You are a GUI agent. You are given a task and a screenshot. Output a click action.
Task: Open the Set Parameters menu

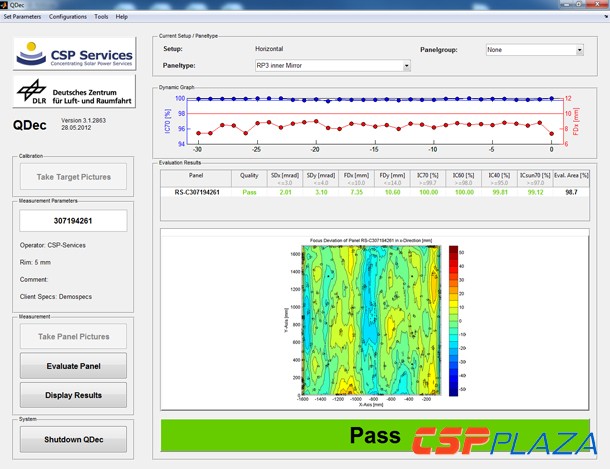[22, 17]
